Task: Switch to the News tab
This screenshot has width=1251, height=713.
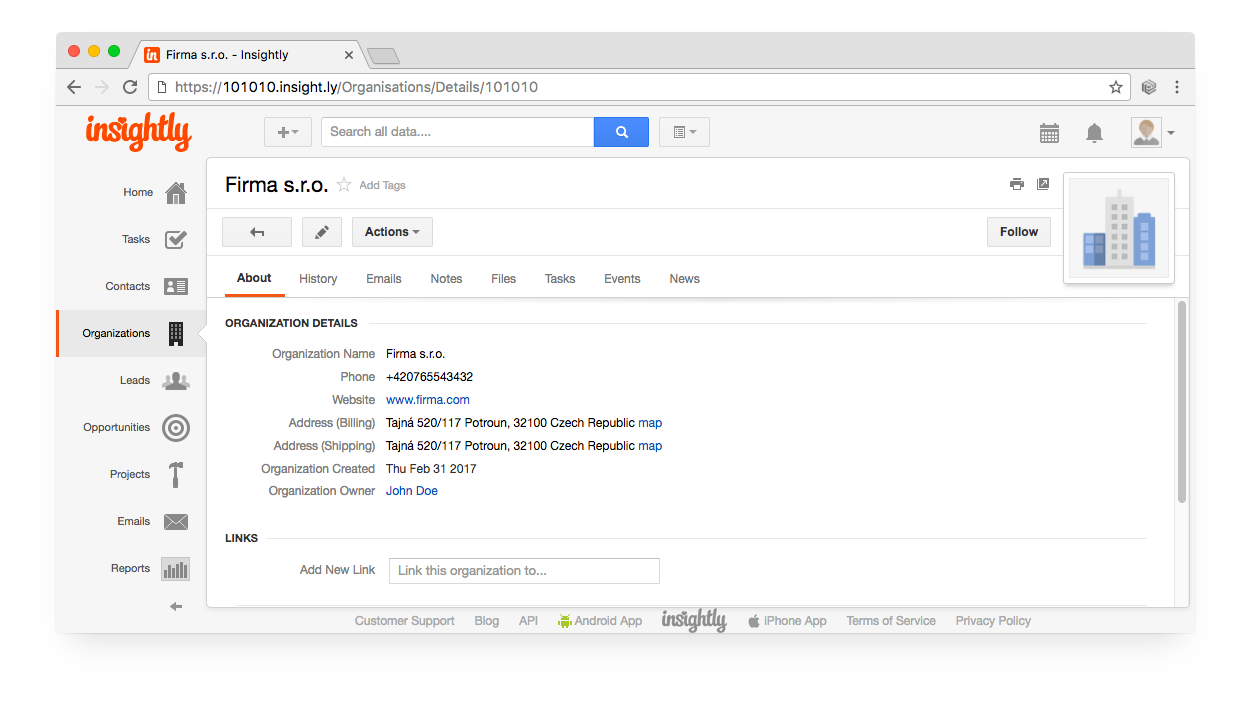Action: pyautogui.click(x=685, y=279)
